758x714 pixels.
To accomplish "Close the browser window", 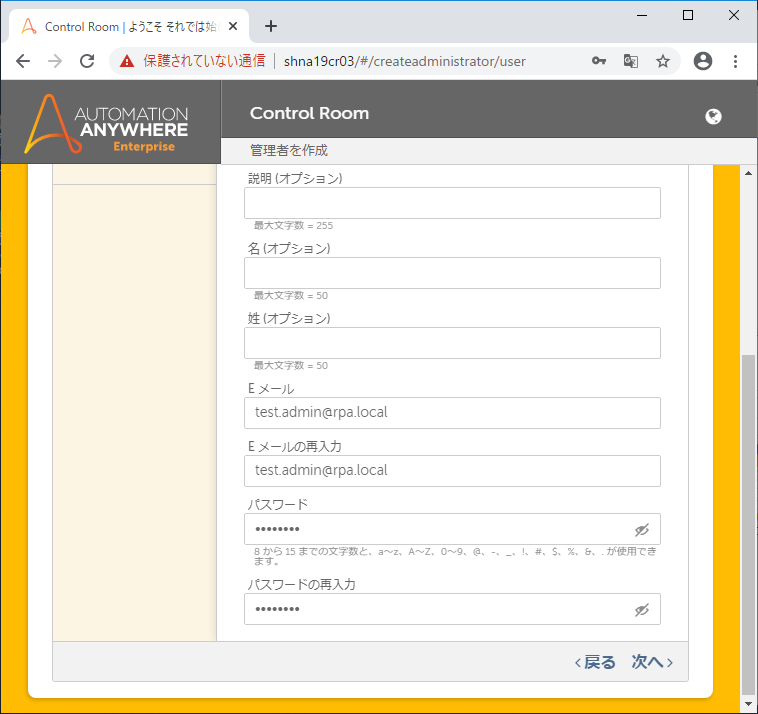I will tap(733, 15).
